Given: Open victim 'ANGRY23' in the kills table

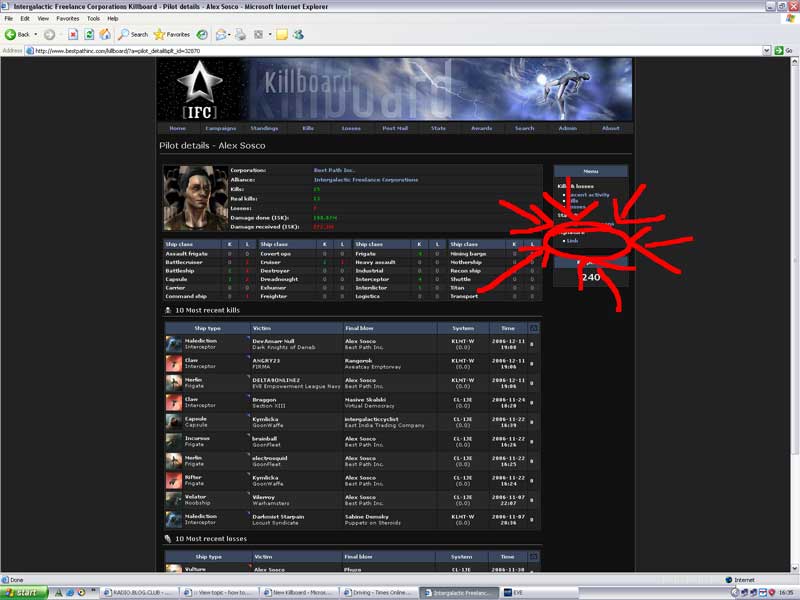Looking at the screenshot, I should coord(266,360).
